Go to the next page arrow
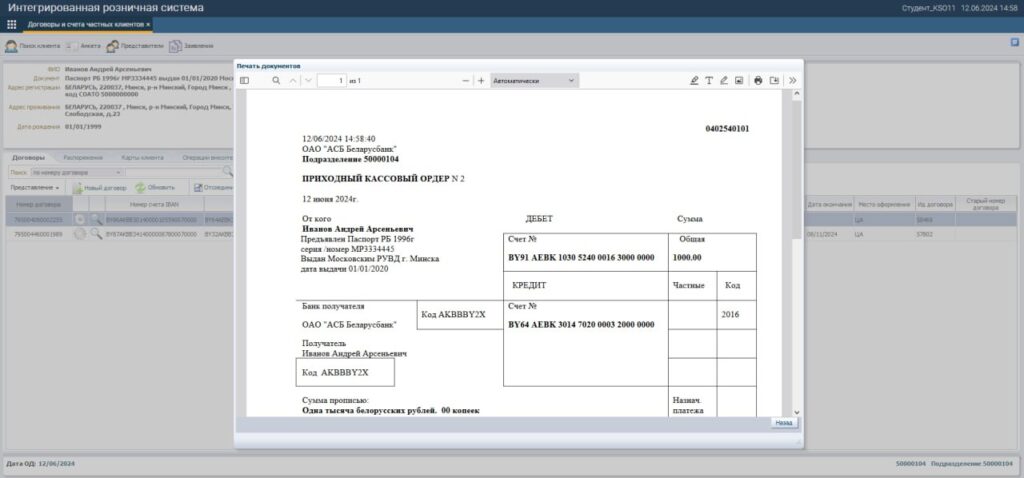Viewport: 1024px width, 478px height. [309, 80]
